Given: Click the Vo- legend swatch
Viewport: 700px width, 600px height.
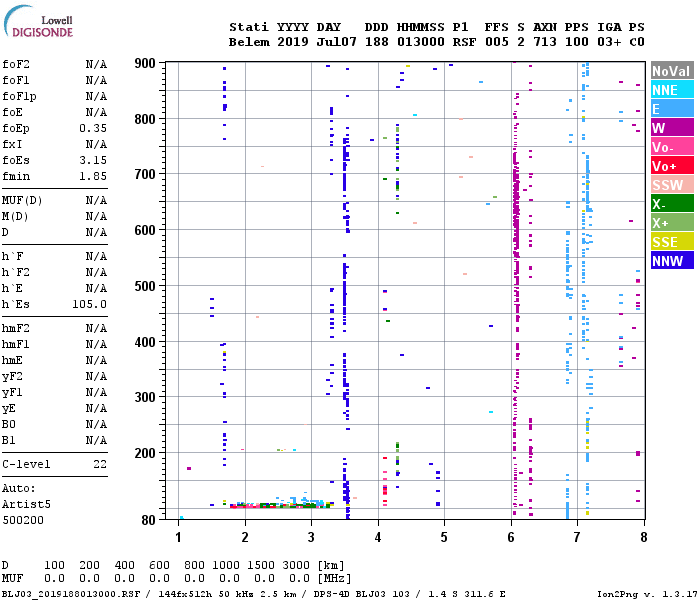Looking at the screenshot, I should coord(672,147).
